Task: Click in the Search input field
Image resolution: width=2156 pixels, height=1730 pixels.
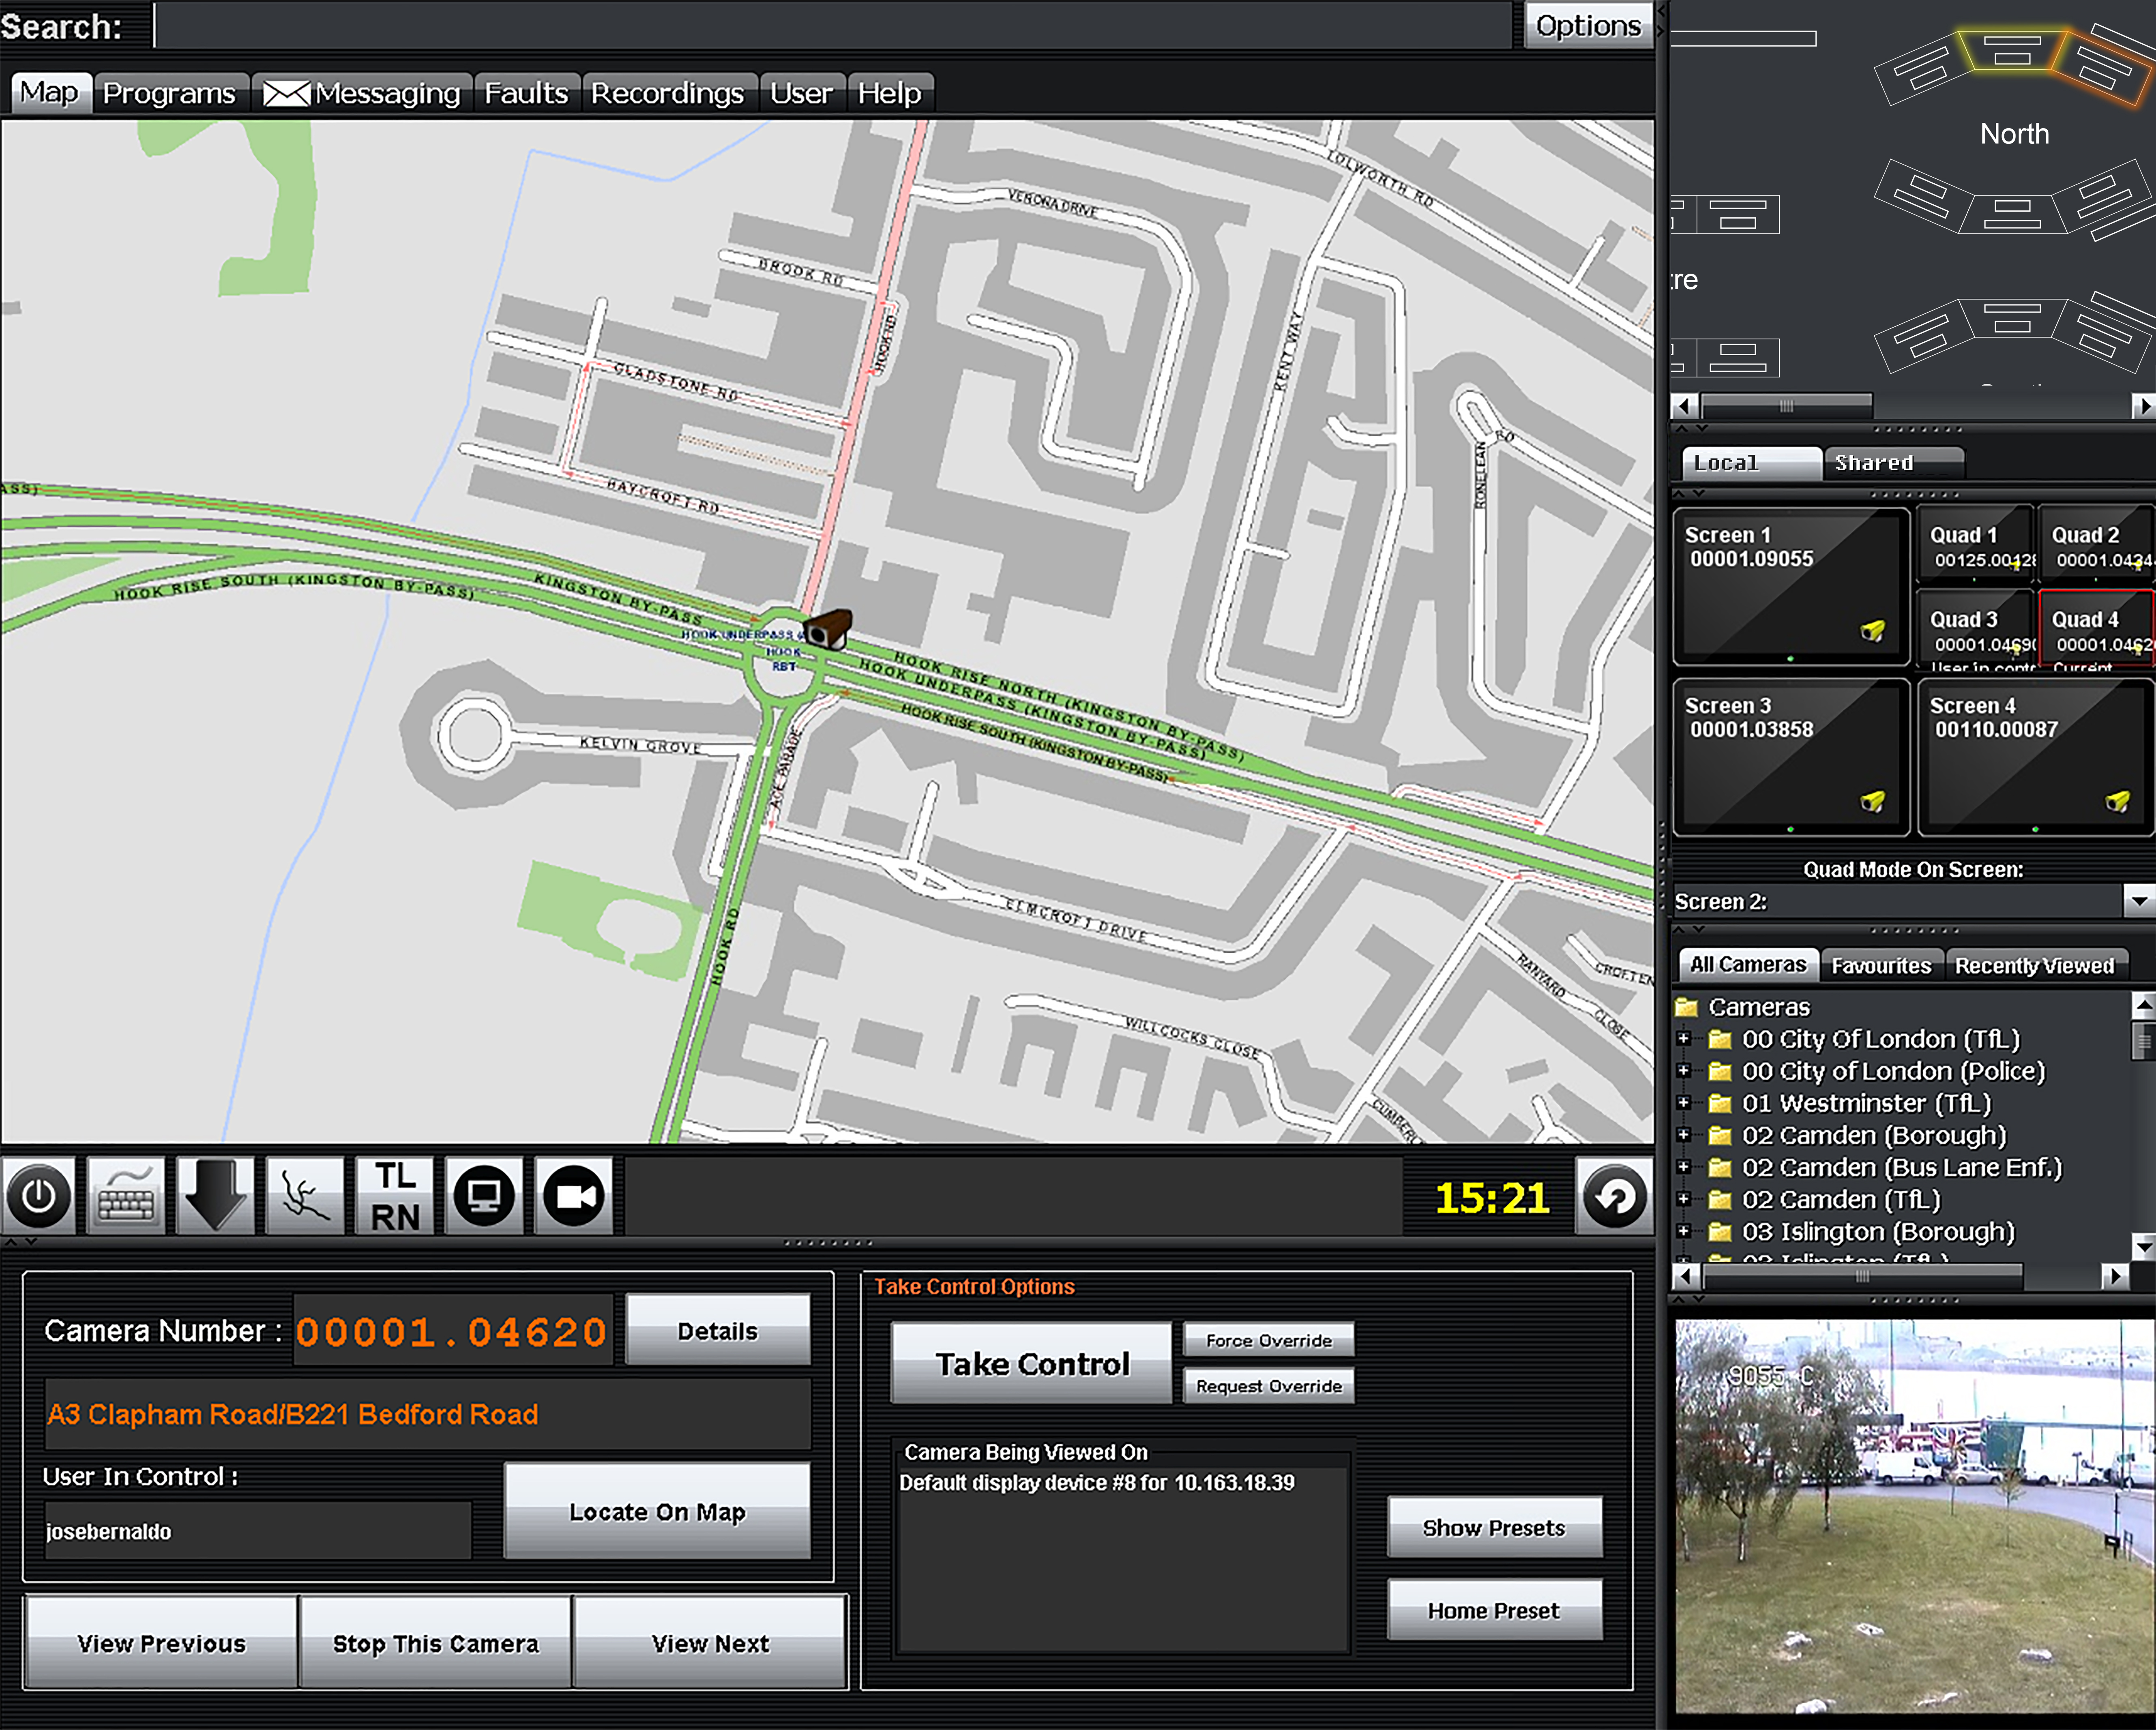Action: [x=833, y=25]
